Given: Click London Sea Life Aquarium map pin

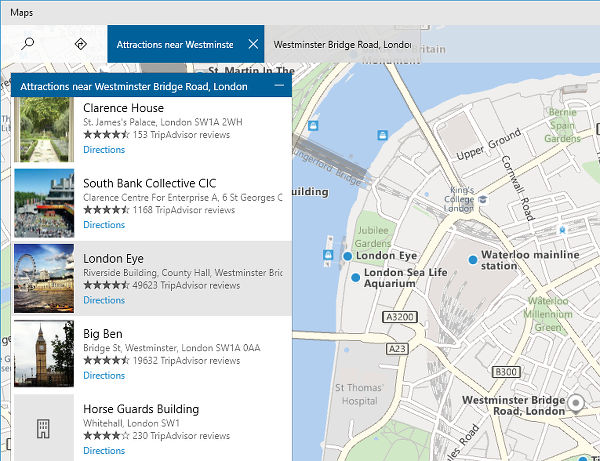Looking at the screenshot, I should point(355,277).
